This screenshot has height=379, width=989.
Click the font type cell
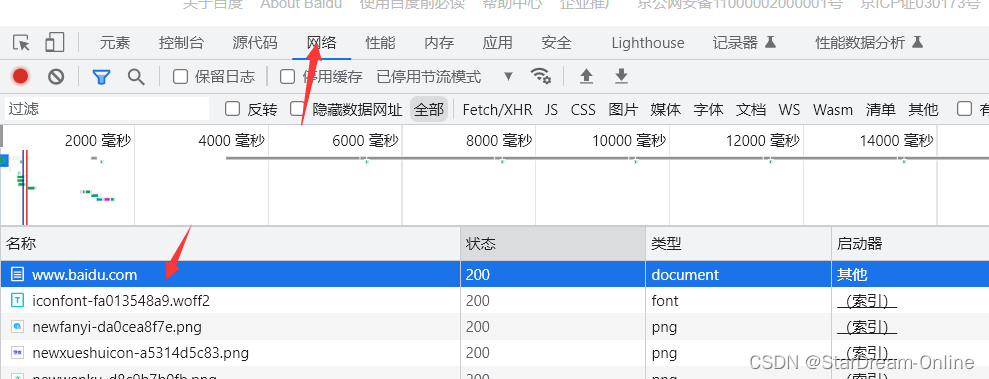point(739,301)
